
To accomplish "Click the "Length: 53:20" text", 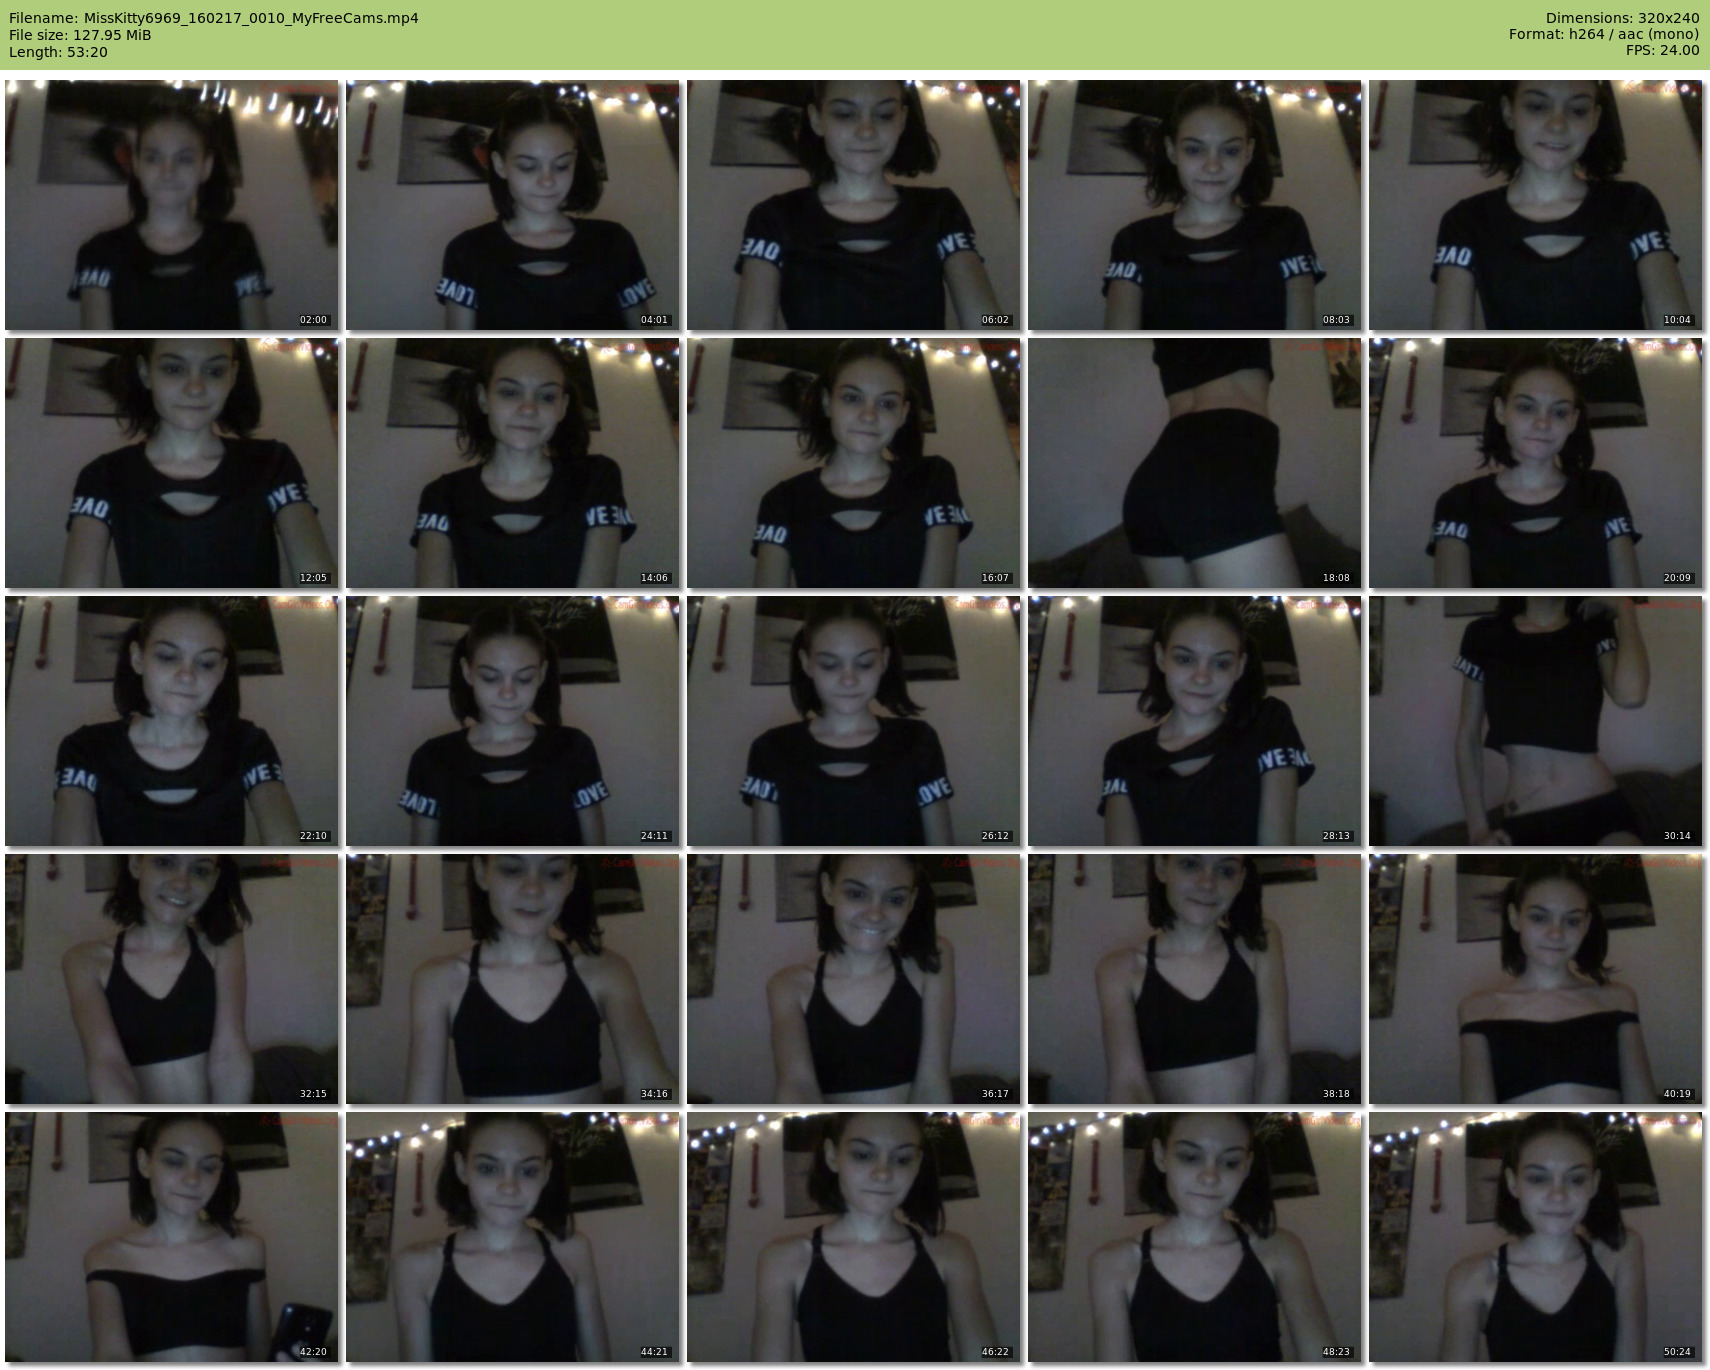I will 58,52.
